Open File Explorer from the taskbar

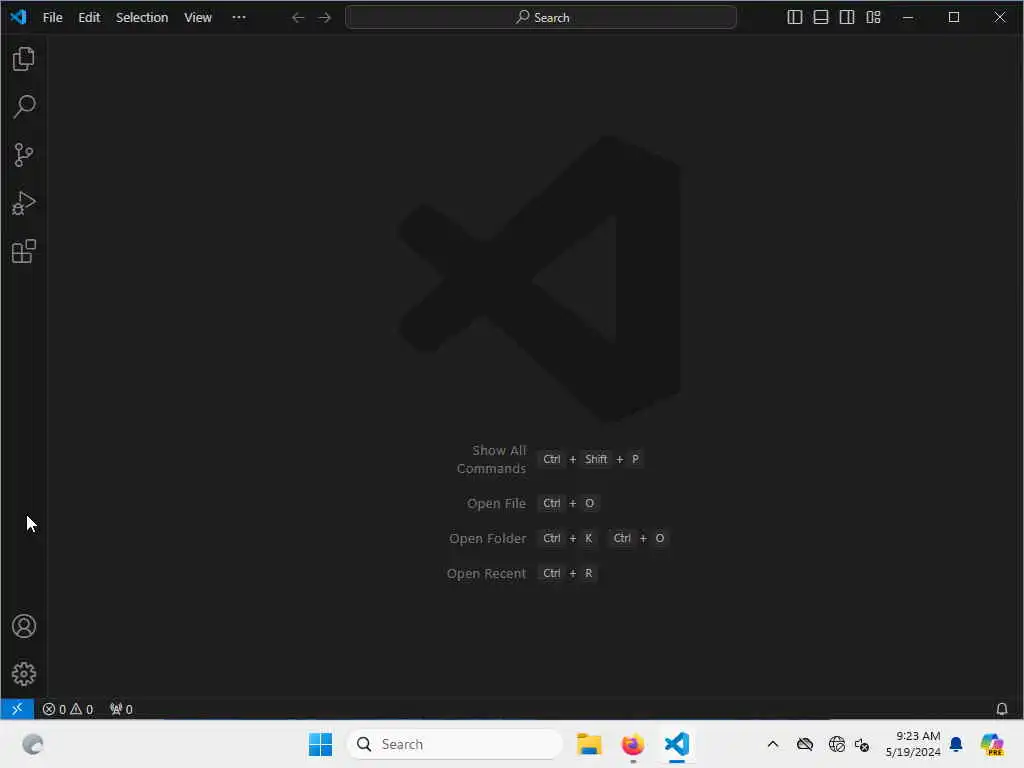point(589,744)
